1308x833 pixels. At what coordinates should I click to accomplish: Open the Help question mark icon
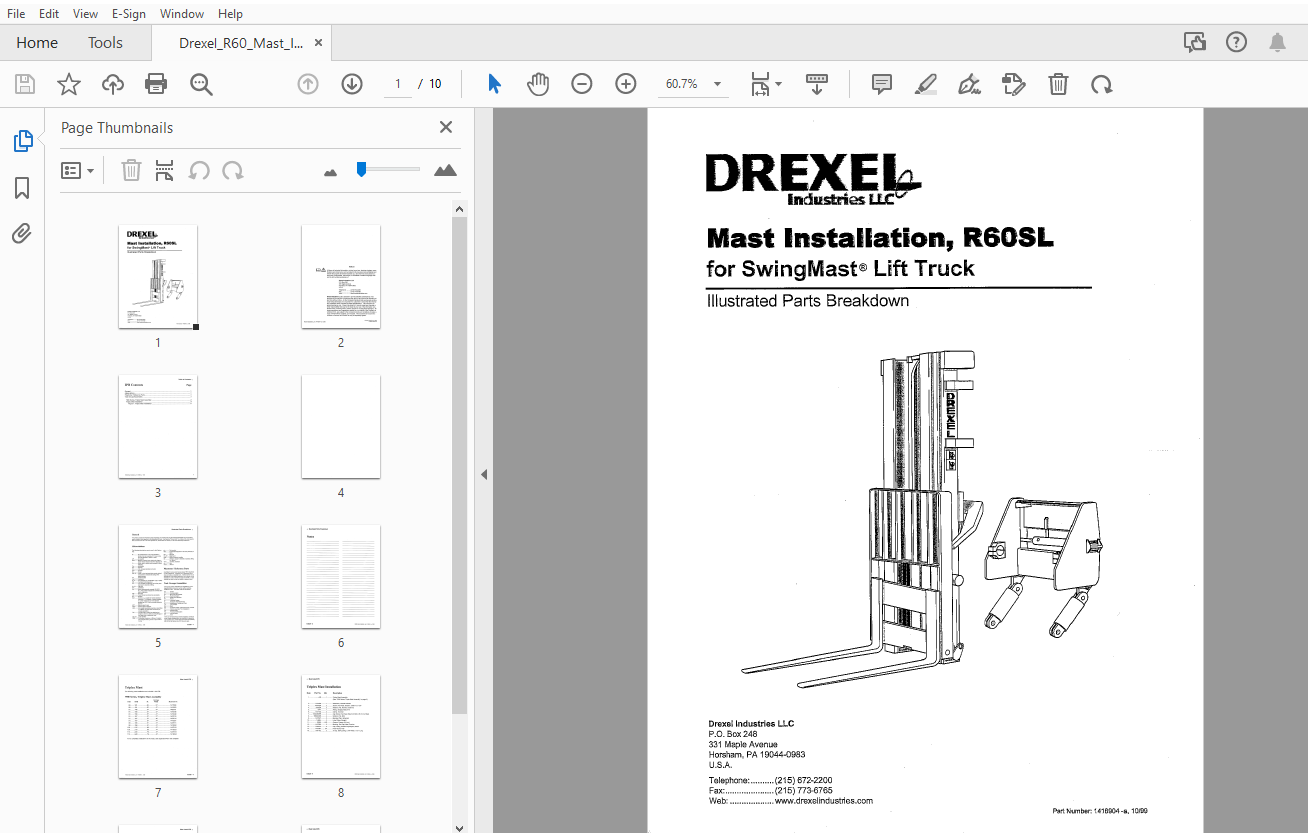pyautogui.click(x=1236, y=42)
